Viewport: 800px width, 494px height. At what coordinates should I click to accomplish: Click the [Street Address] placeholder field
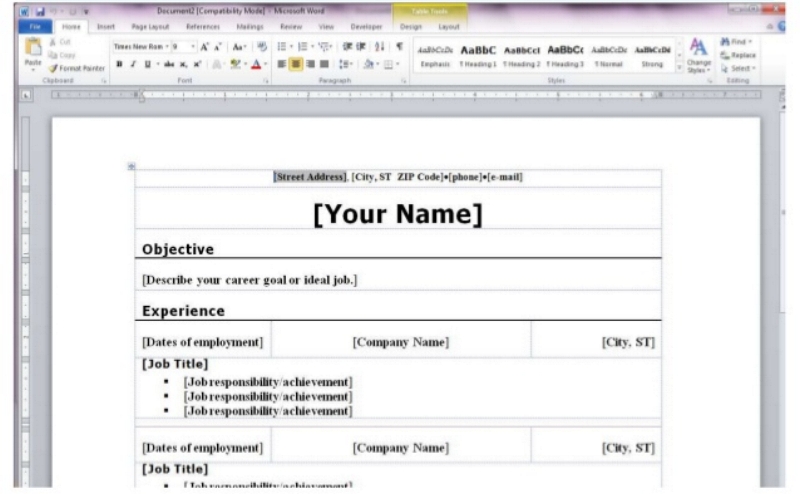tap(310, 177)
